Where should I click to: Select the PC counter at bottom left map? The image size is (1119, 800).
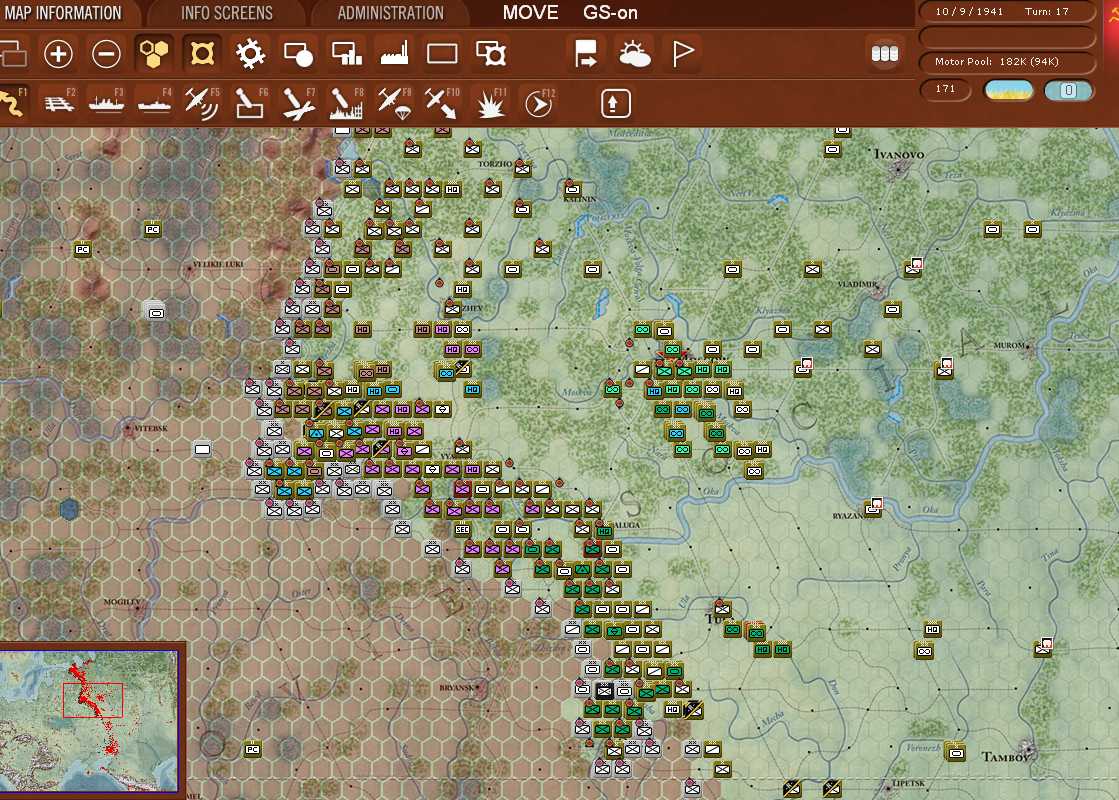click(x=253, y=749)
